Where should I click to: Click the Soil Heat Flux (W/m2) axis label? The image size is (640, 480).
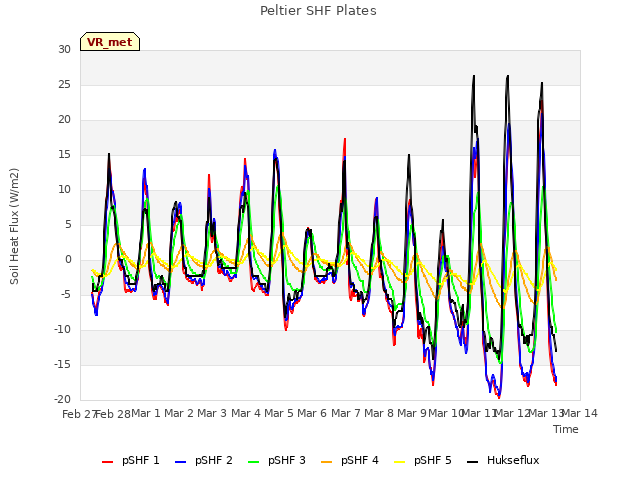(x=14, y=226)
